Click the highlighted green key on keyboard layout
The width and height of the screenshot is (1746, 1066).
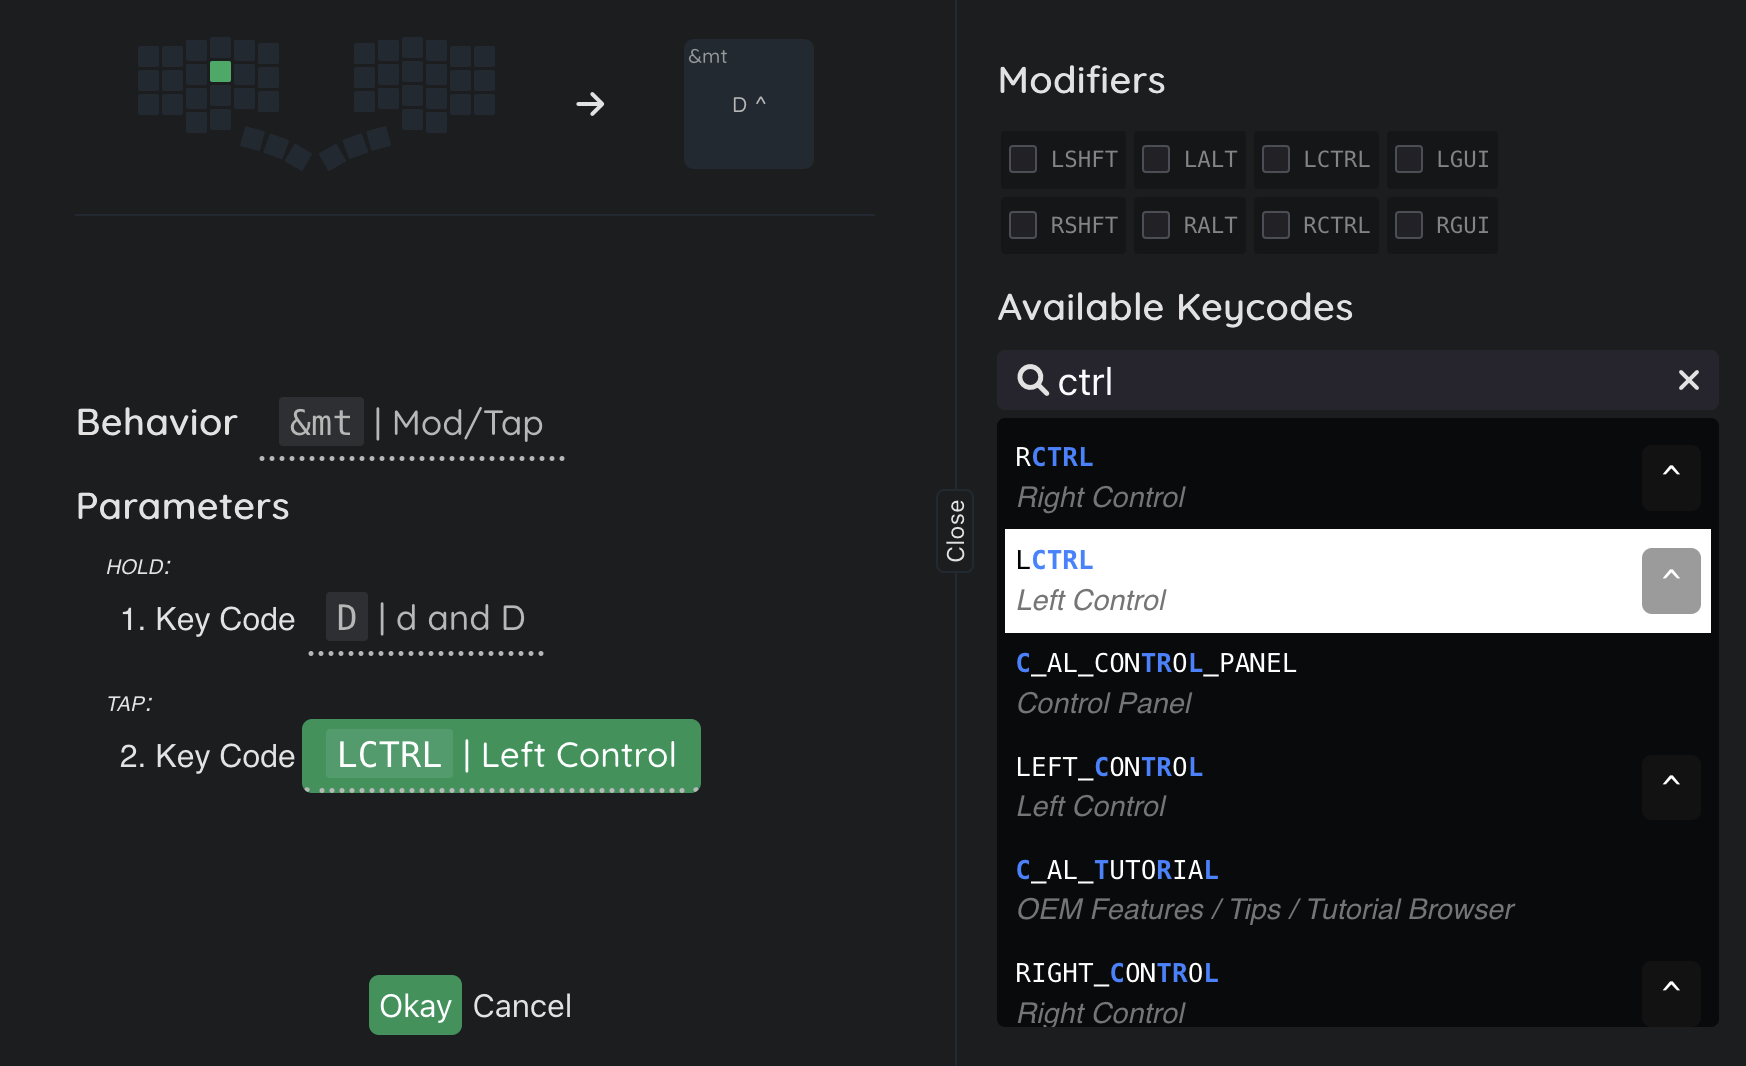[220, 72]
